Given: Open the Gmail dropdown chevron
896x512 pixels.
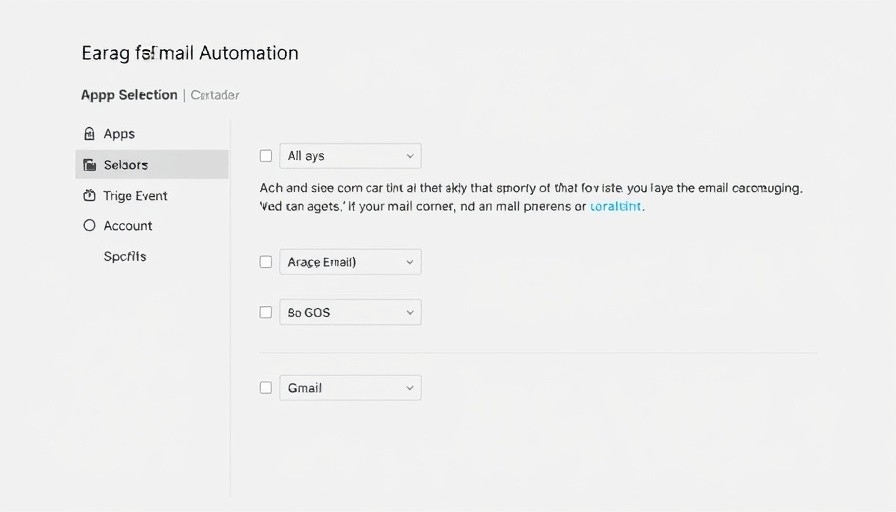Looking at the screenshot, I should [x=410, y=388].
